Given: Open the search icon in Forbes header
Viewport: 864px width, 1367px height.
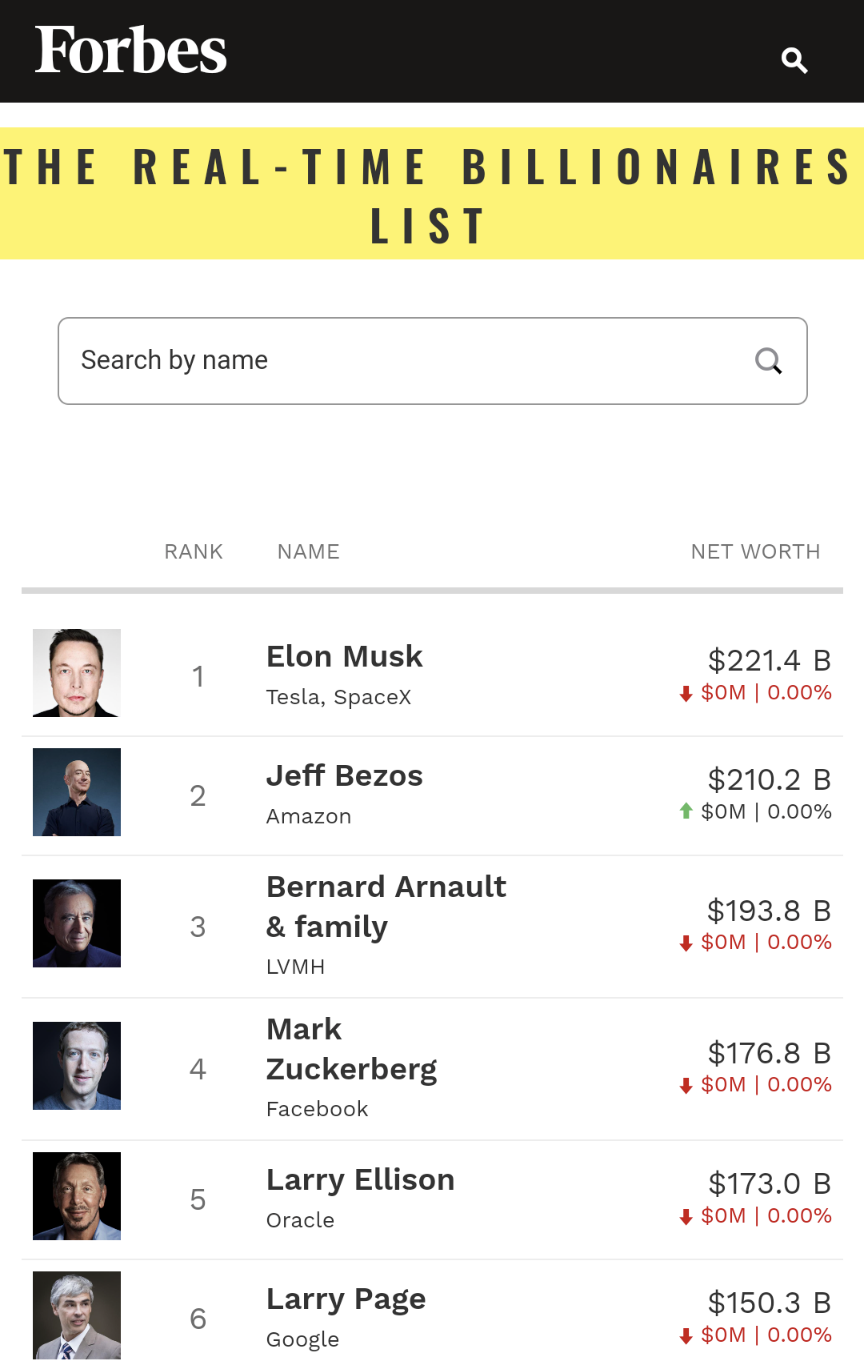Looking at the screenshot, I should (x=794, y=61).
